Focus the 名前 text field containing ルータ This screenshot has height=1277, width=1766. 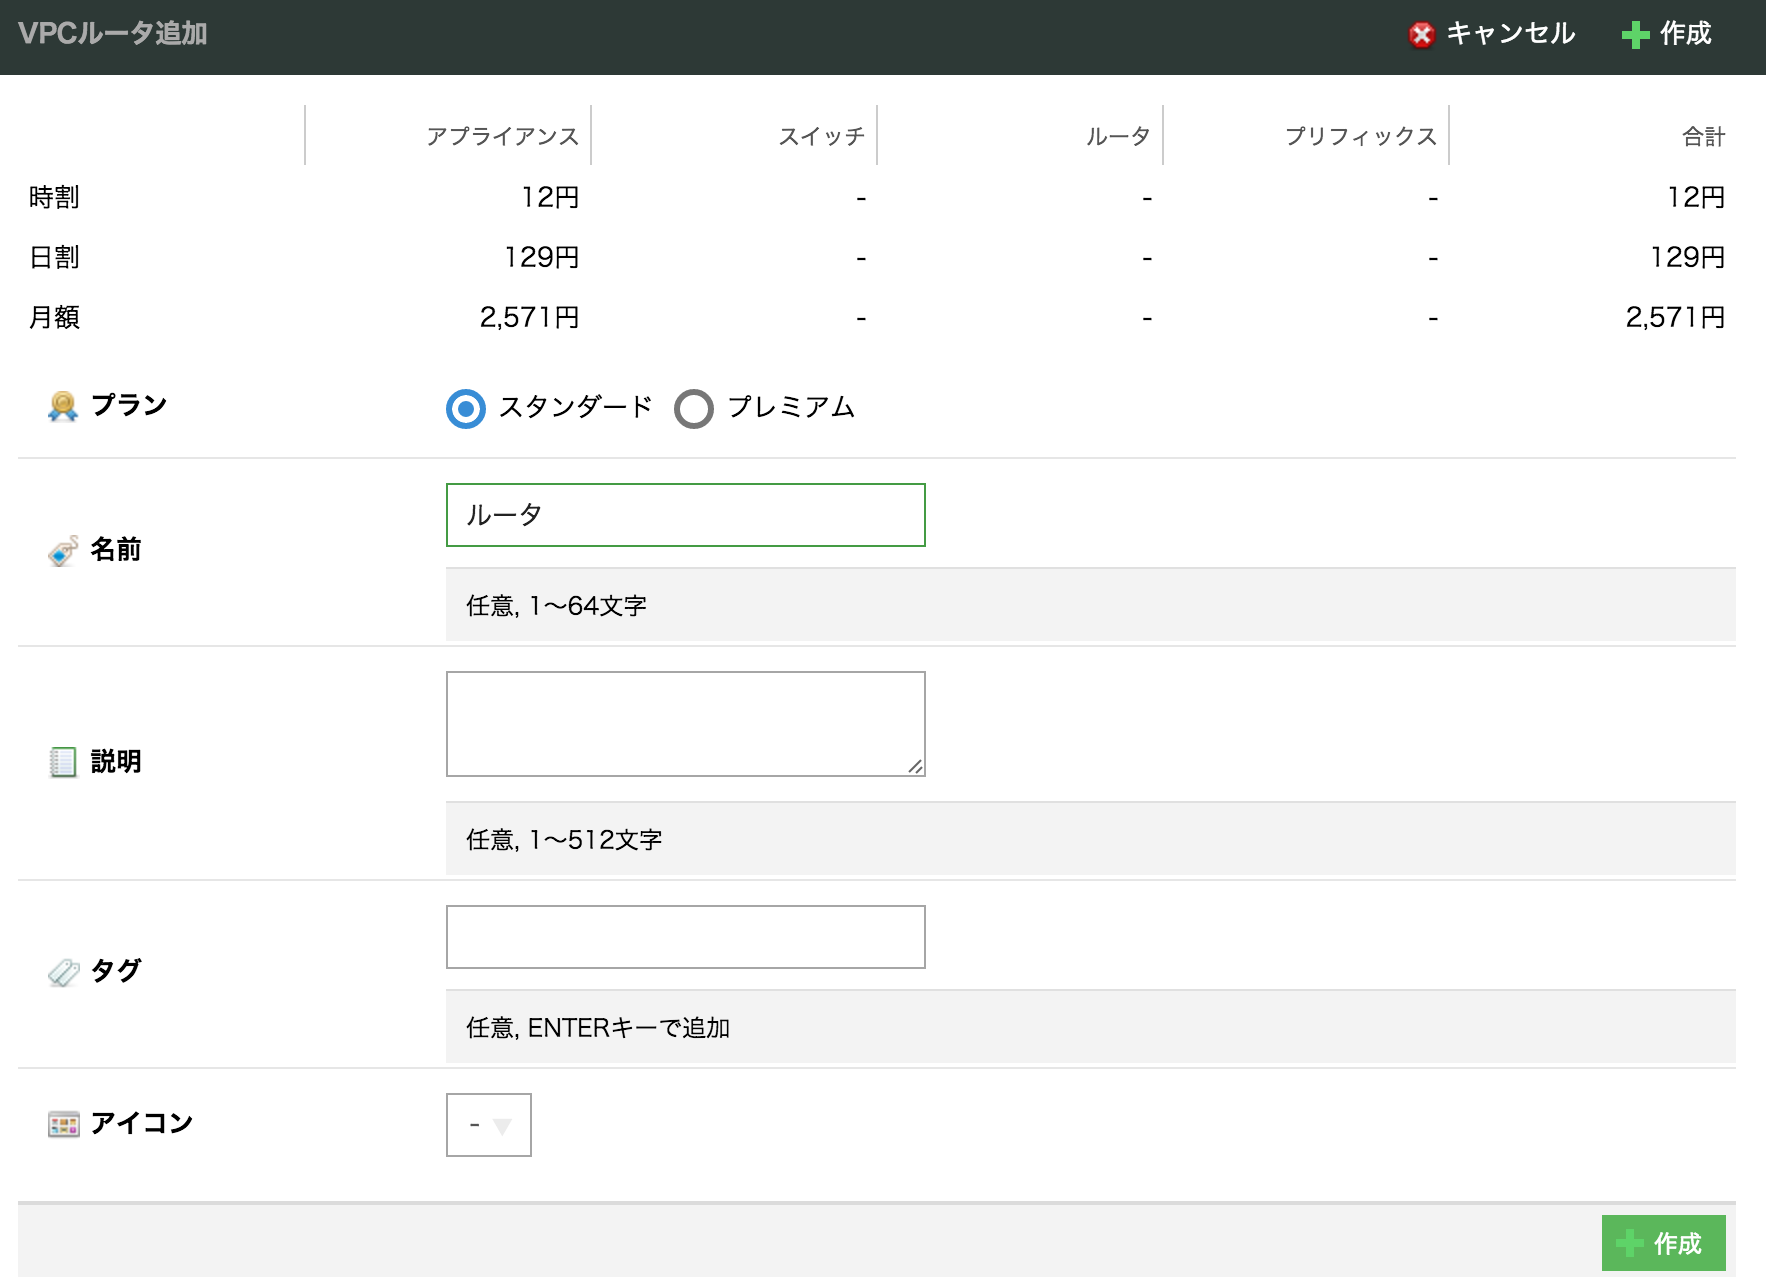[685, 515]
